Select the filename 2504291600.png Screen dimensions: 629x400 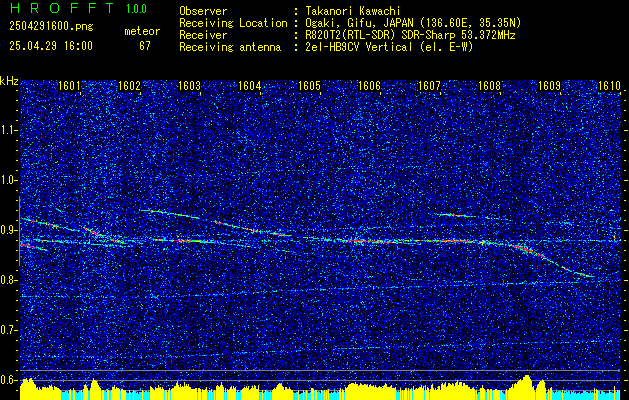click(x=51, y=27)
